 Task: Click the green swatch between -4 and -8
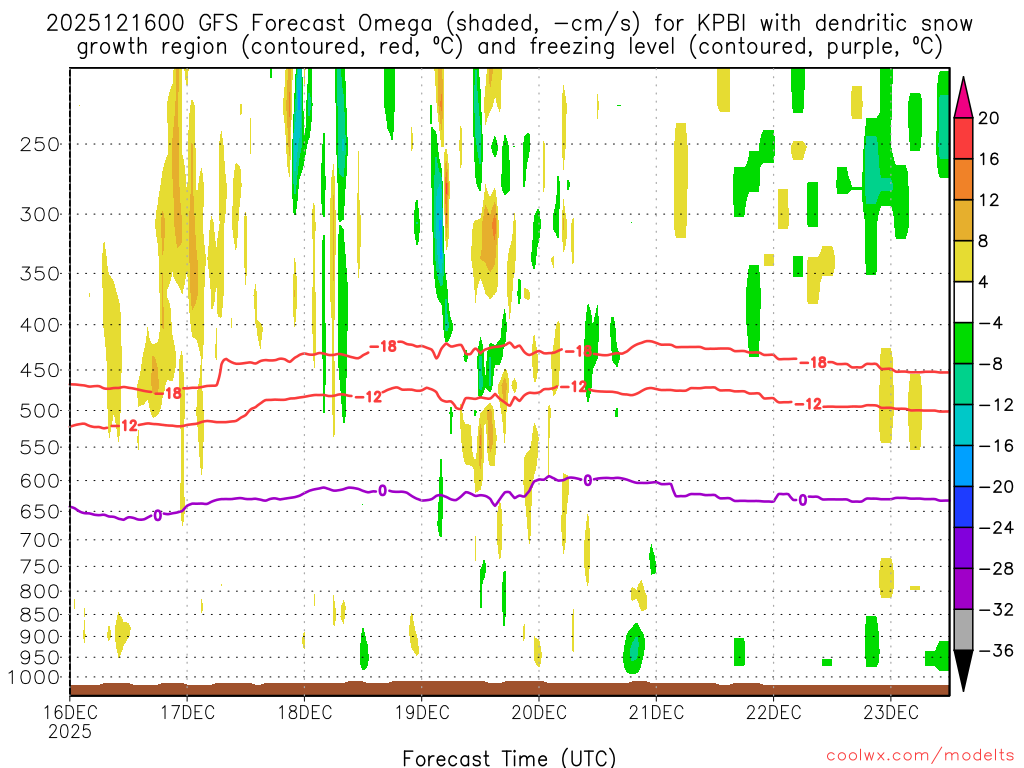963,343
